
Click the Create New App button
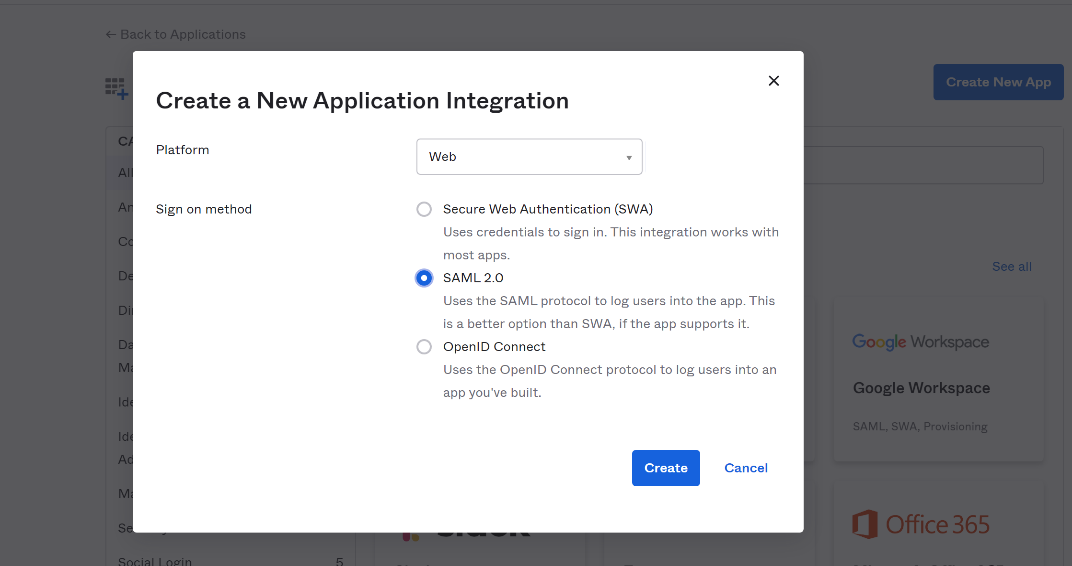pyautogui.click(x=997, y=82)
